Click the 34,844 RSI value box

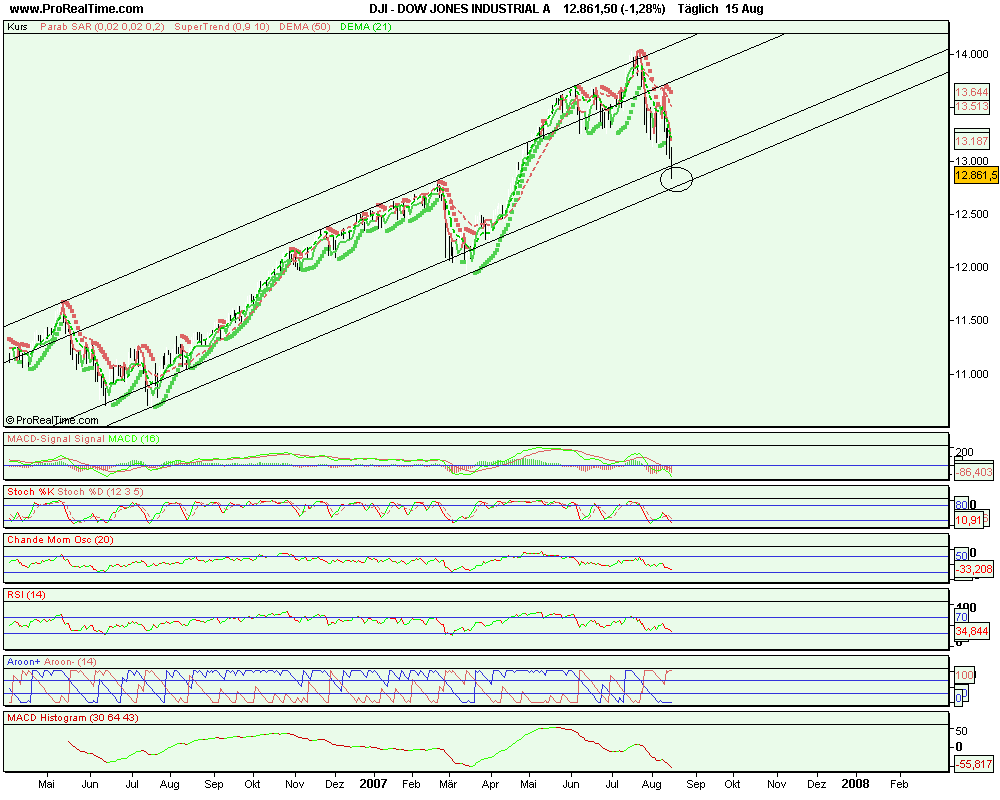972,631
